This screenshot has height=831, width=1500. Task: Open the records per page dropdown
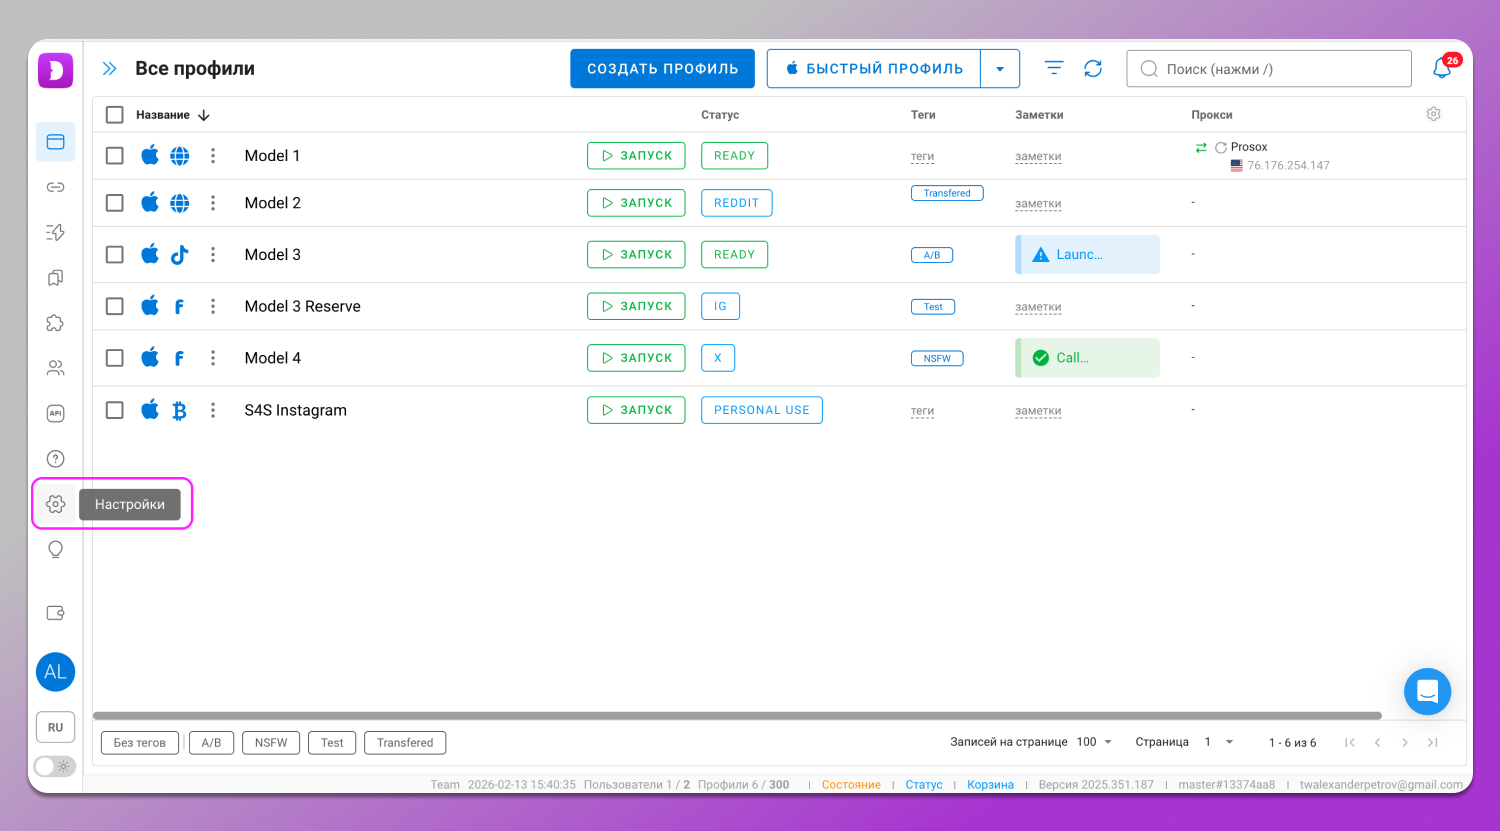point(1095,742)
